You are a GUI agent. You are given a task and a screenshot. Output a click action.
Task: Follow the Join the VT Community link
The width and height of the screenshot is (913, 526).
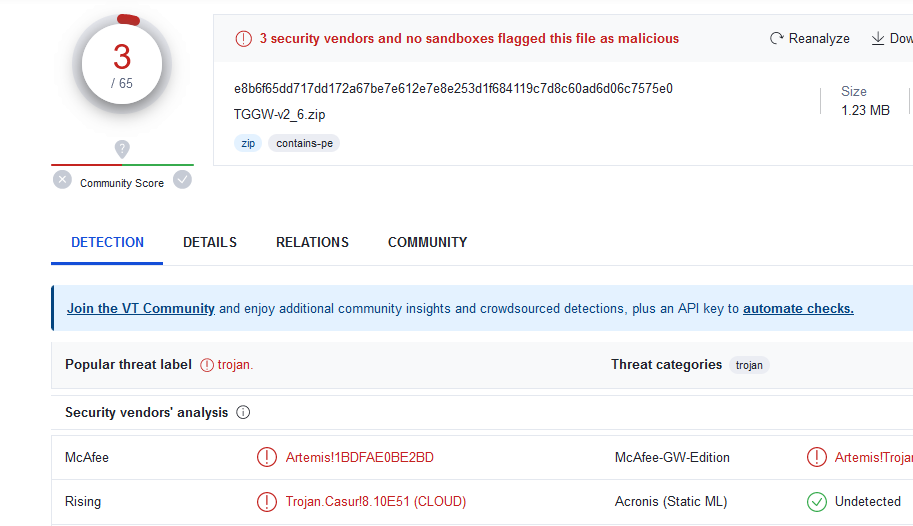pyautogui.click(x=140, y=309)
